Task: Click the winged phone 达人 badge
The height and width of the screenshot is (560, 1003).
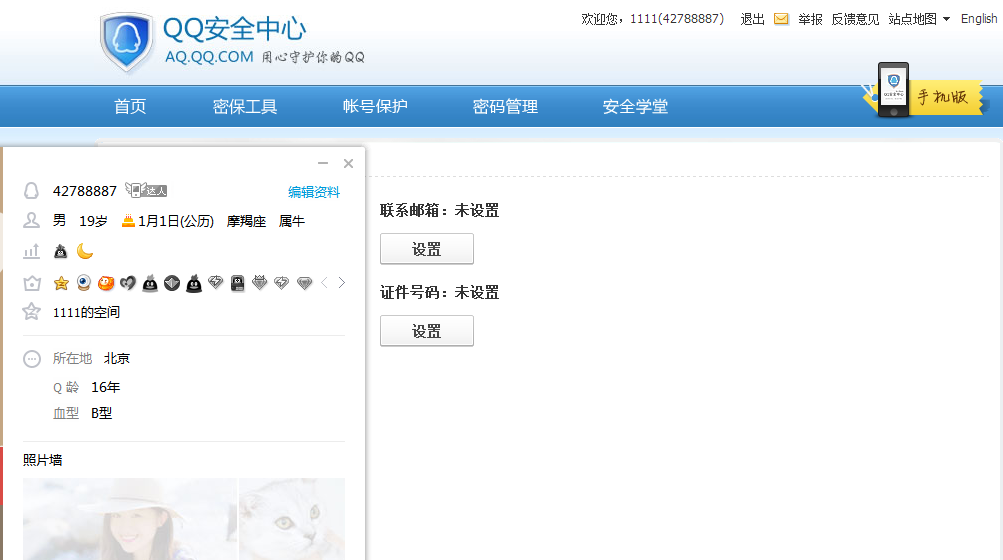Action: (146, 190)
